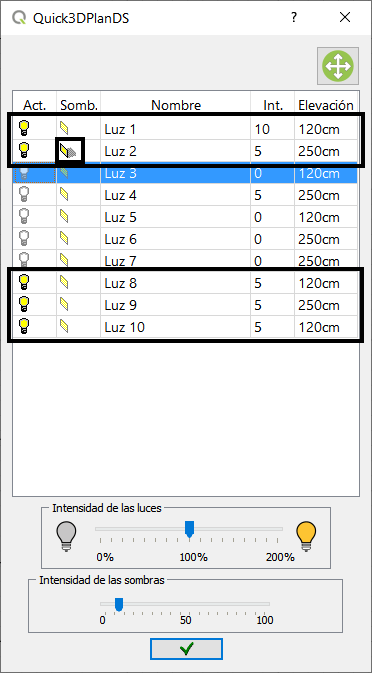Click the light intensity slider handle
This screenshot has height=673, width=372.
189,529
